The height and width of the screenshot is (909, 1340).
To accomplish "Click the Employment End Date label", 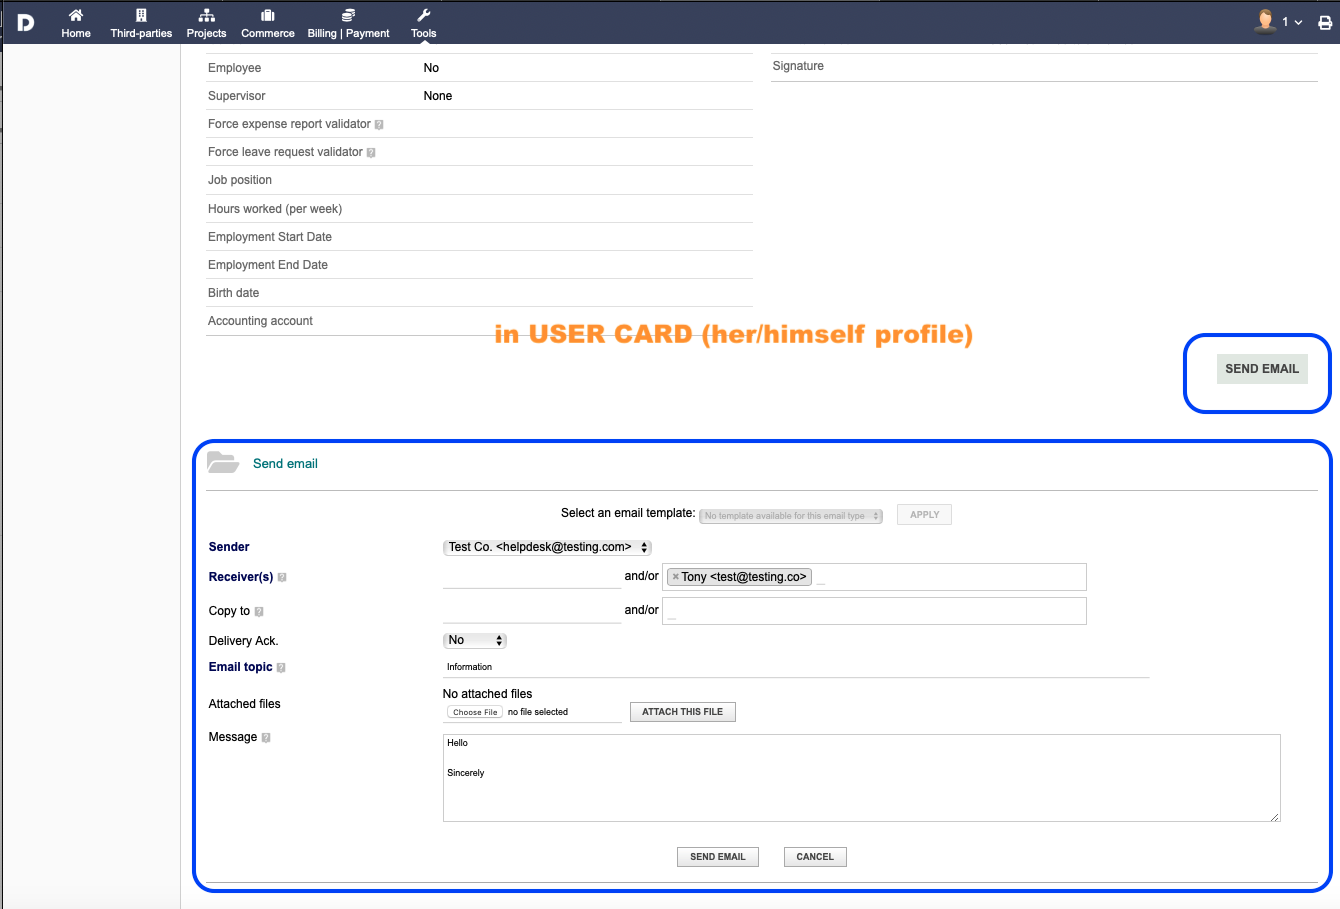I will coord(268,265).
